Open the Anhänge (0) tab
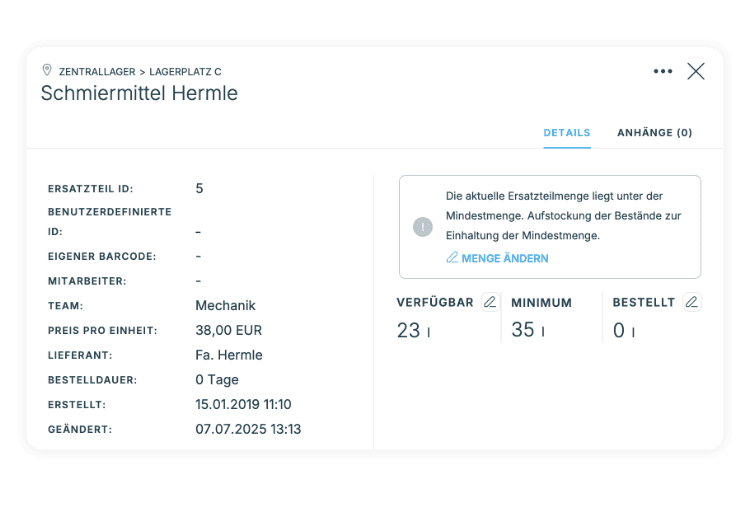The image size is (750, 519). [654, 133]
